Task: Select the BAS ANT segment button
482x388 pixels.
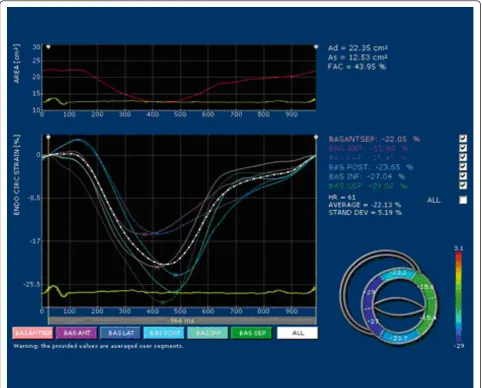Action: click(x=77, y=333)
